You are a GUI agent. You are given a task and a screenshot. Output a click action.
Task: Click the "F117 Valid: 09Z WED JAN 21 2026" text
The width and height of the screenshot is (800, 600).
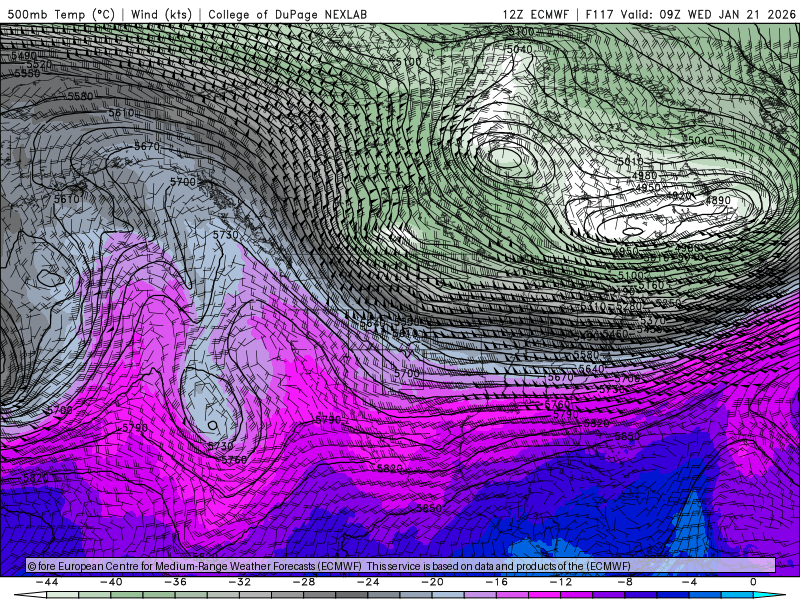click(690, 14)
